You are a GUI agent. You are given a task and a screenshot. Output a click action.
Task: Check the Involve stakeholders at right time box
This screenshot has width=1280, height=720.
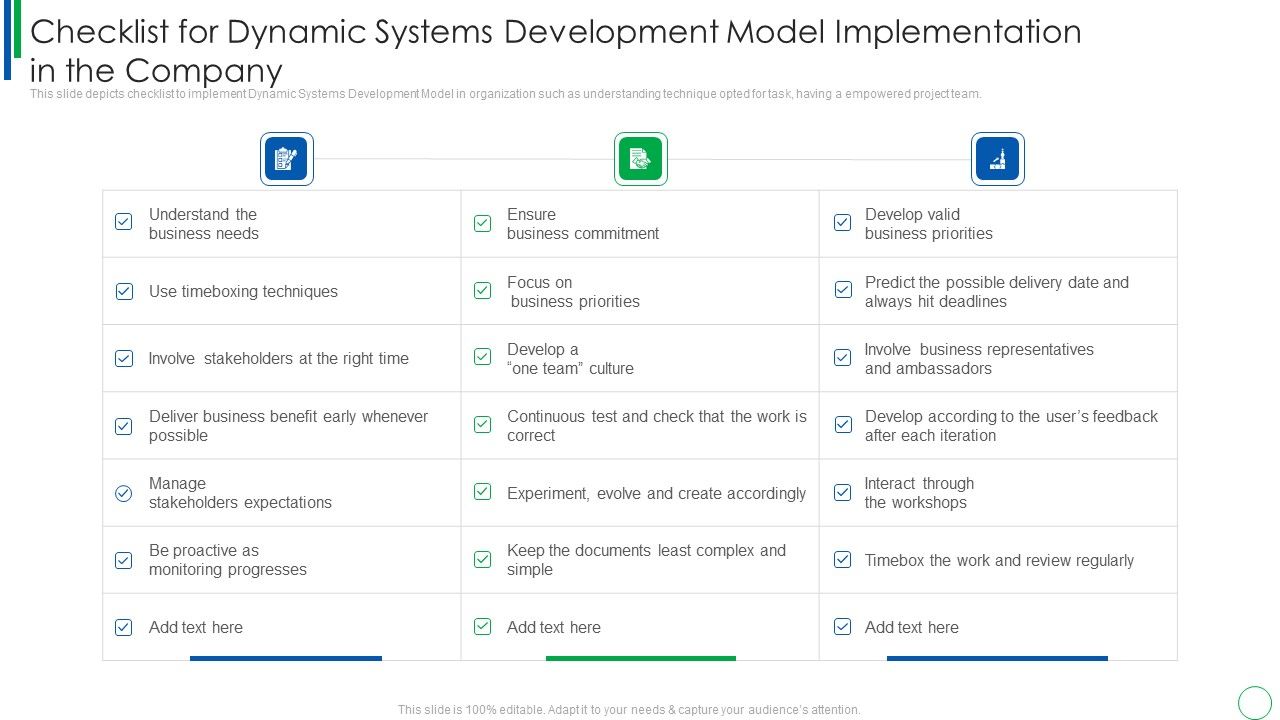tap(124, 358)
